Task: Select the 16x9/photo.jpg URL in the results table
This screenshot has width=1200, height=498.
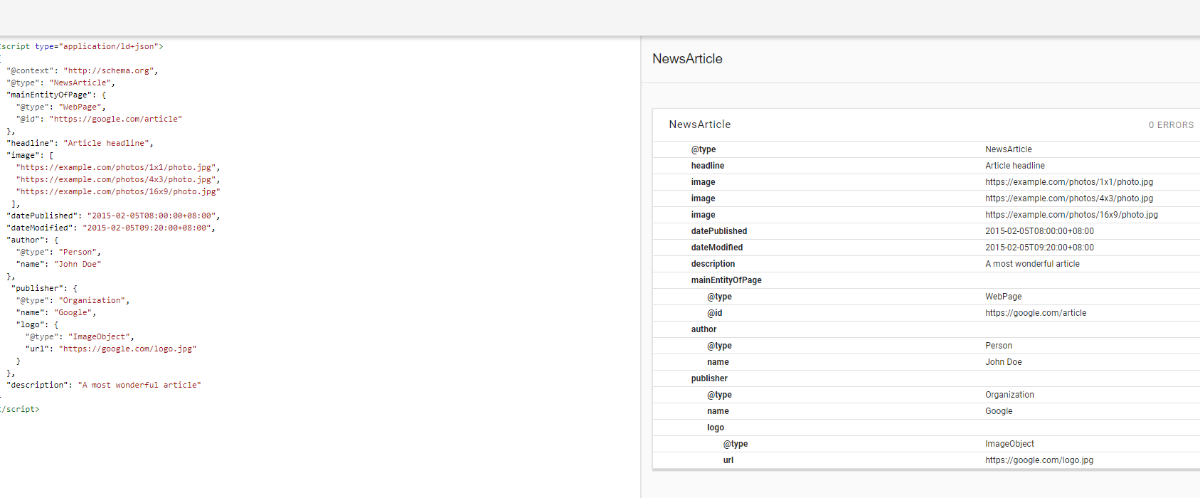Action: click(x=1071, y=214)
